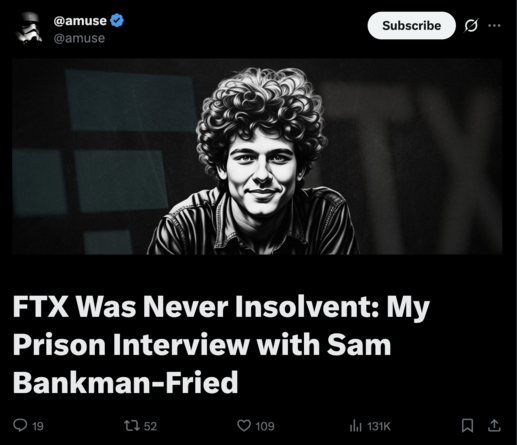Click the reply speech bubble icon
Image resolution: width=517 pixels, height=445 pixels.
coord(20,425)
